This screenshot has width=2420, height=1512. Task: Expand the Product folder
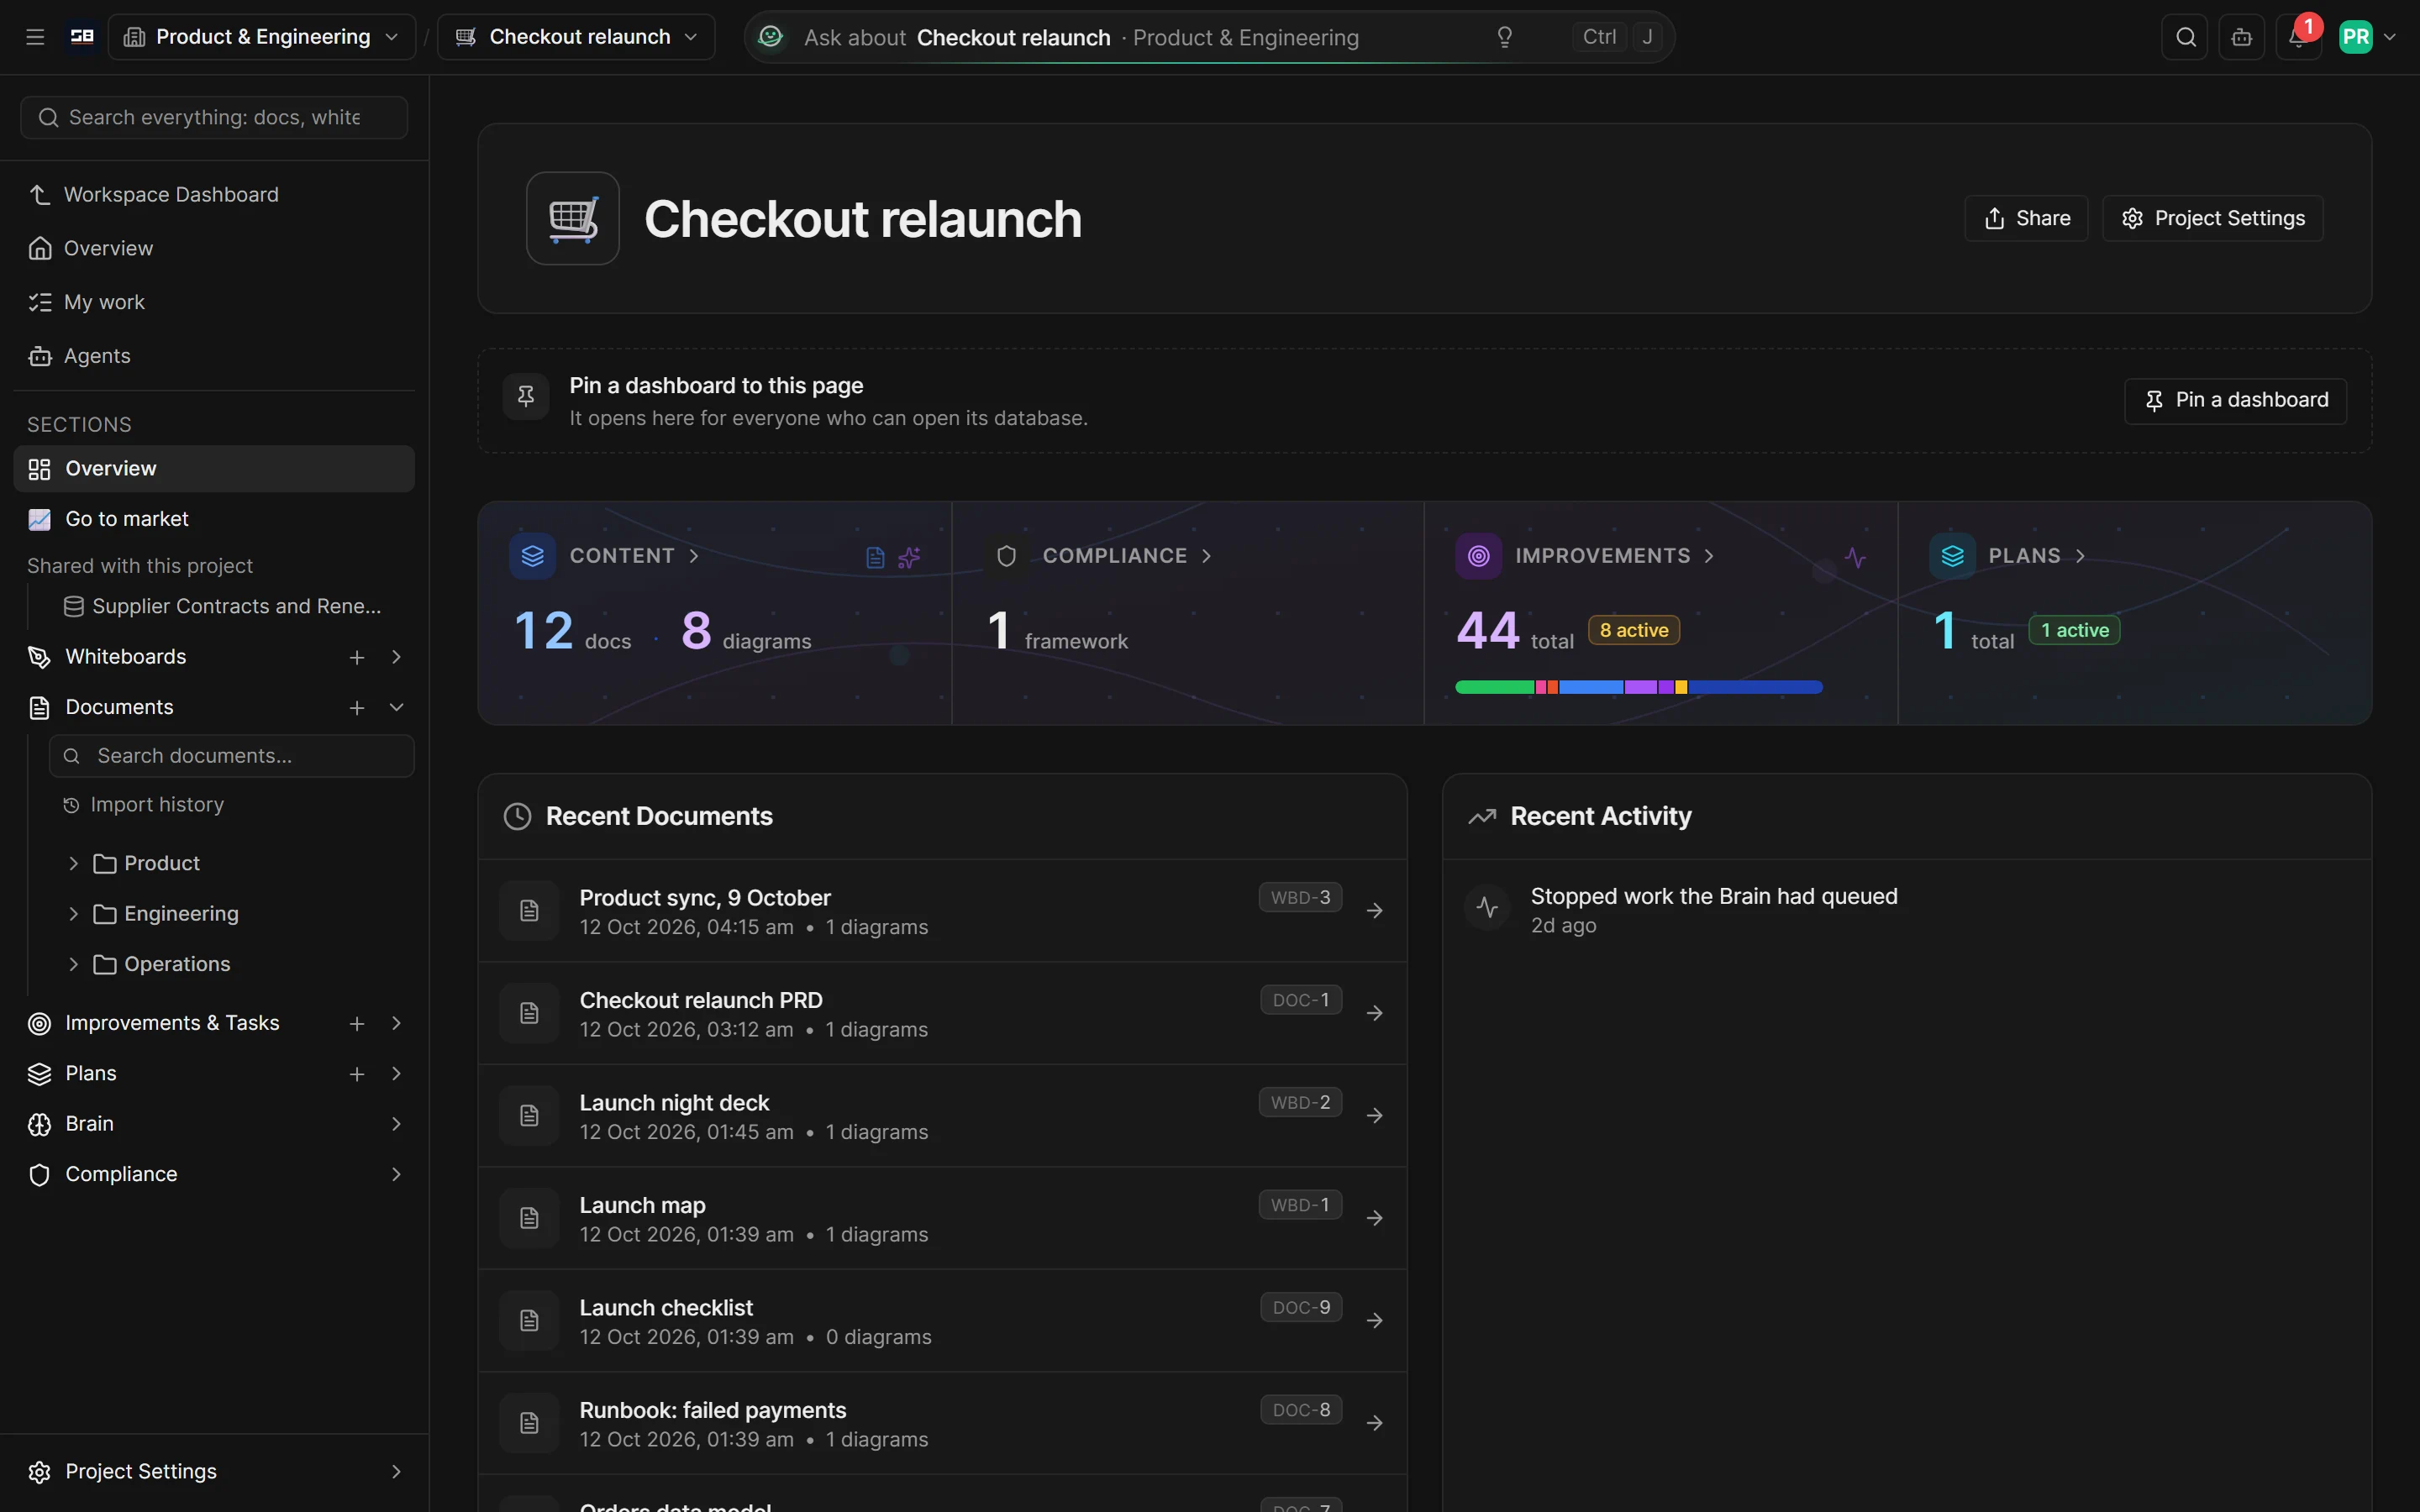tap(73, 863)
